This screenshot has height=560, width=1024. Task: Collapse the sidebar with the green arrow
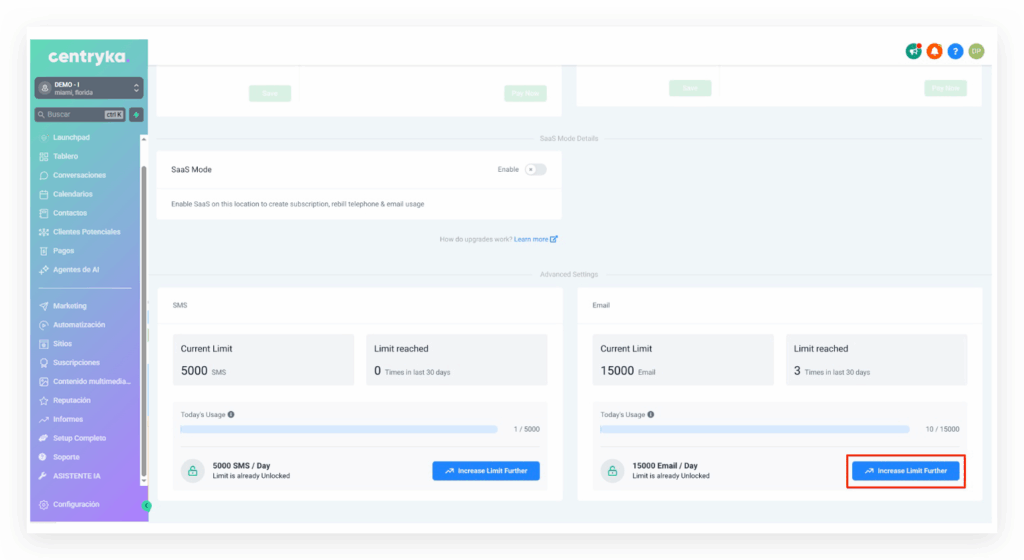pyautogui.click(x=147, y=506)
